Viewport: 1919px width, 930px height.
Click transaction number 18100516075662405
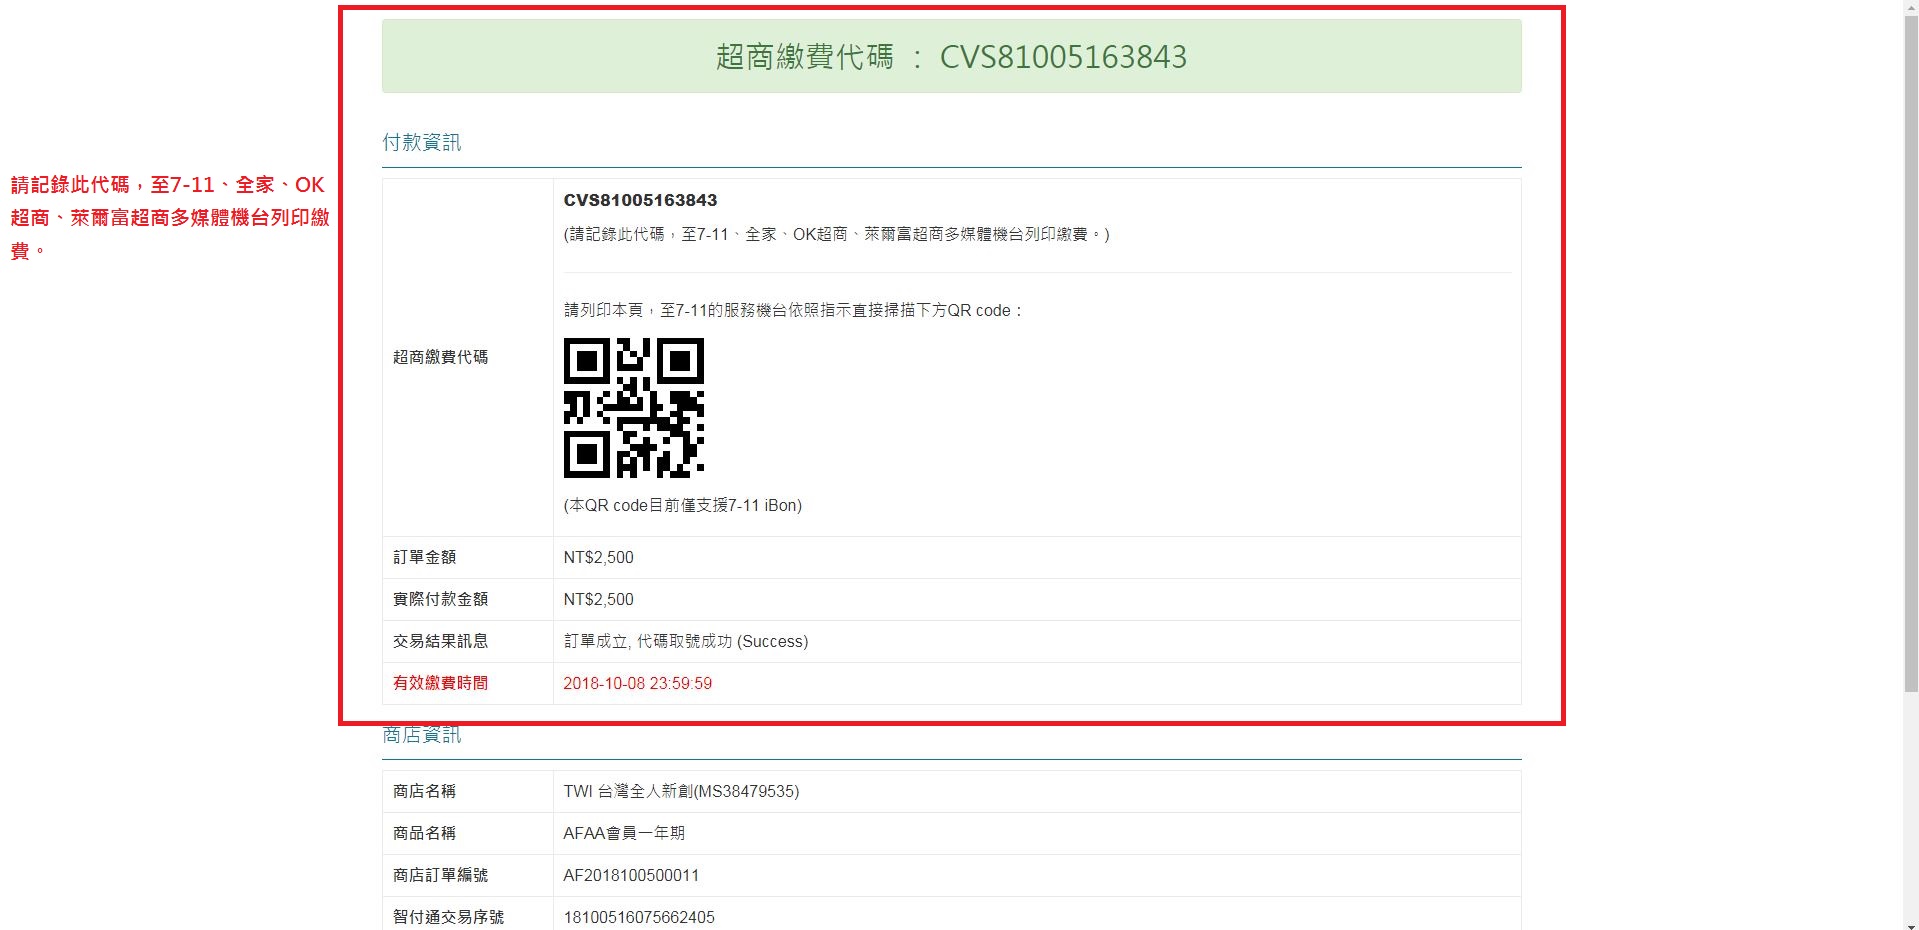coord(639,917)
